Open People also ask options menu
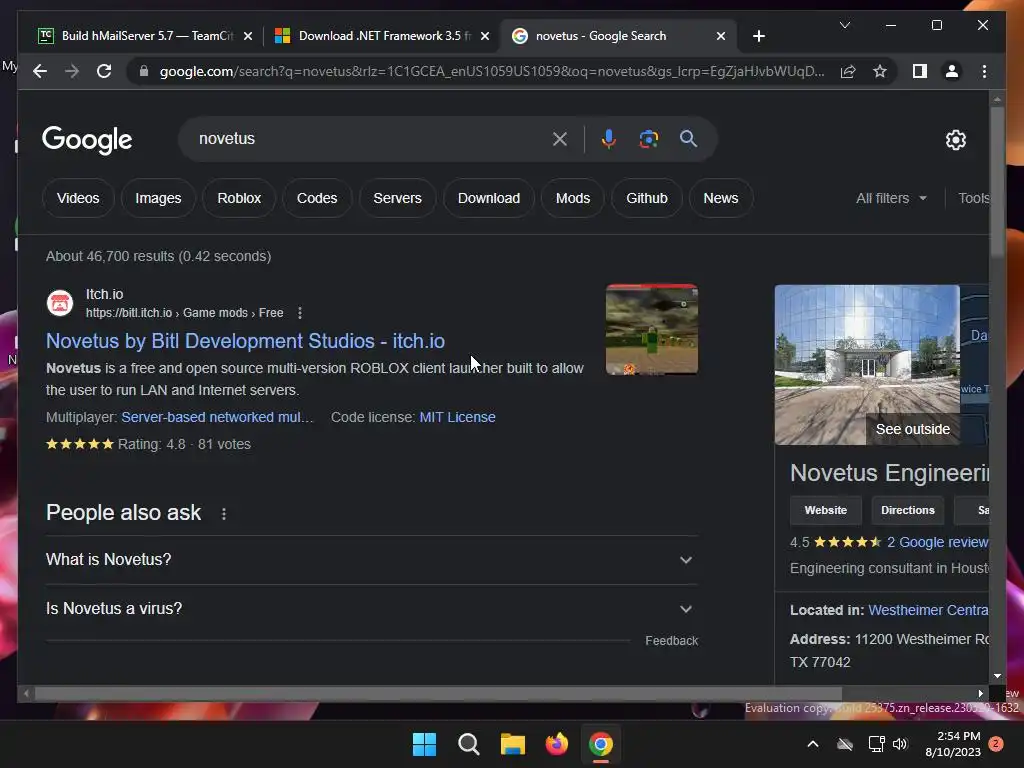The width and height of the screenshot is (1024, 768). pyautogui.click(x=224, y=514)
